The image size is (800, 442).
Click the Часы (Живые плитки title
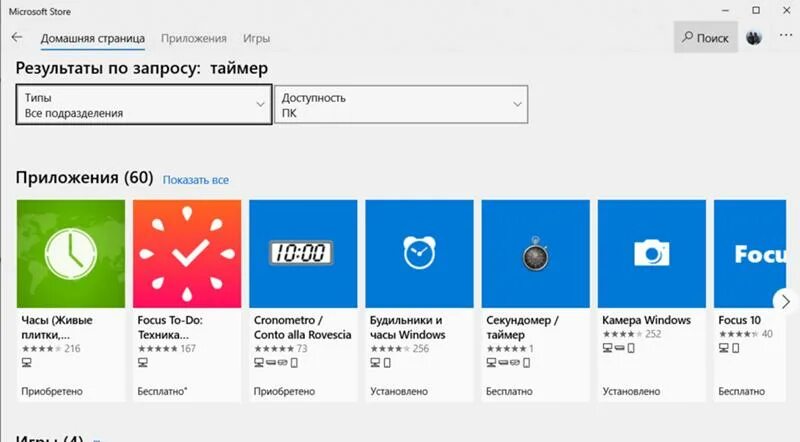(x=57, y=327)
